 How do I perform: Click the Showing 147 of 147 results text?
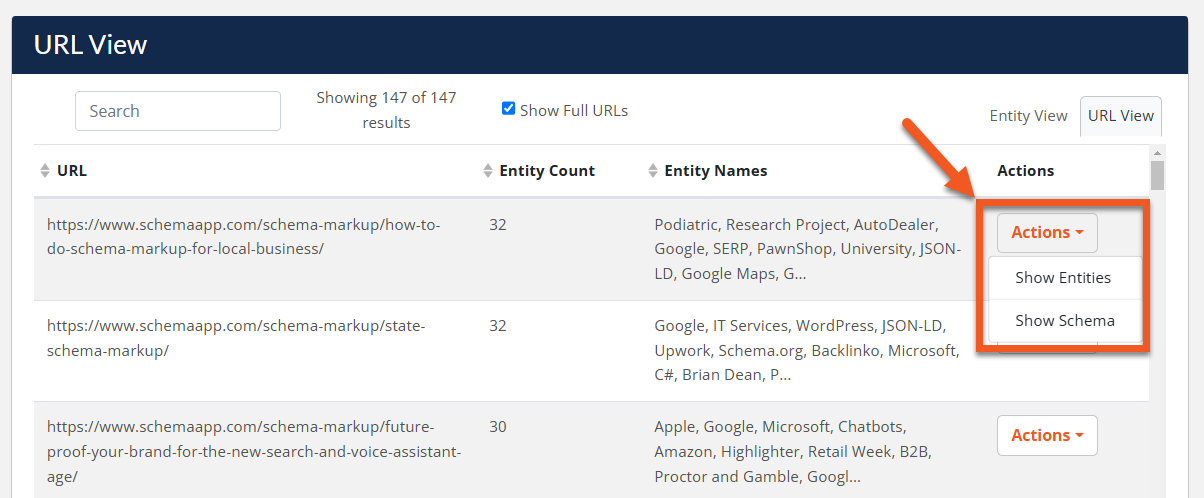click(x=386, y=110)
